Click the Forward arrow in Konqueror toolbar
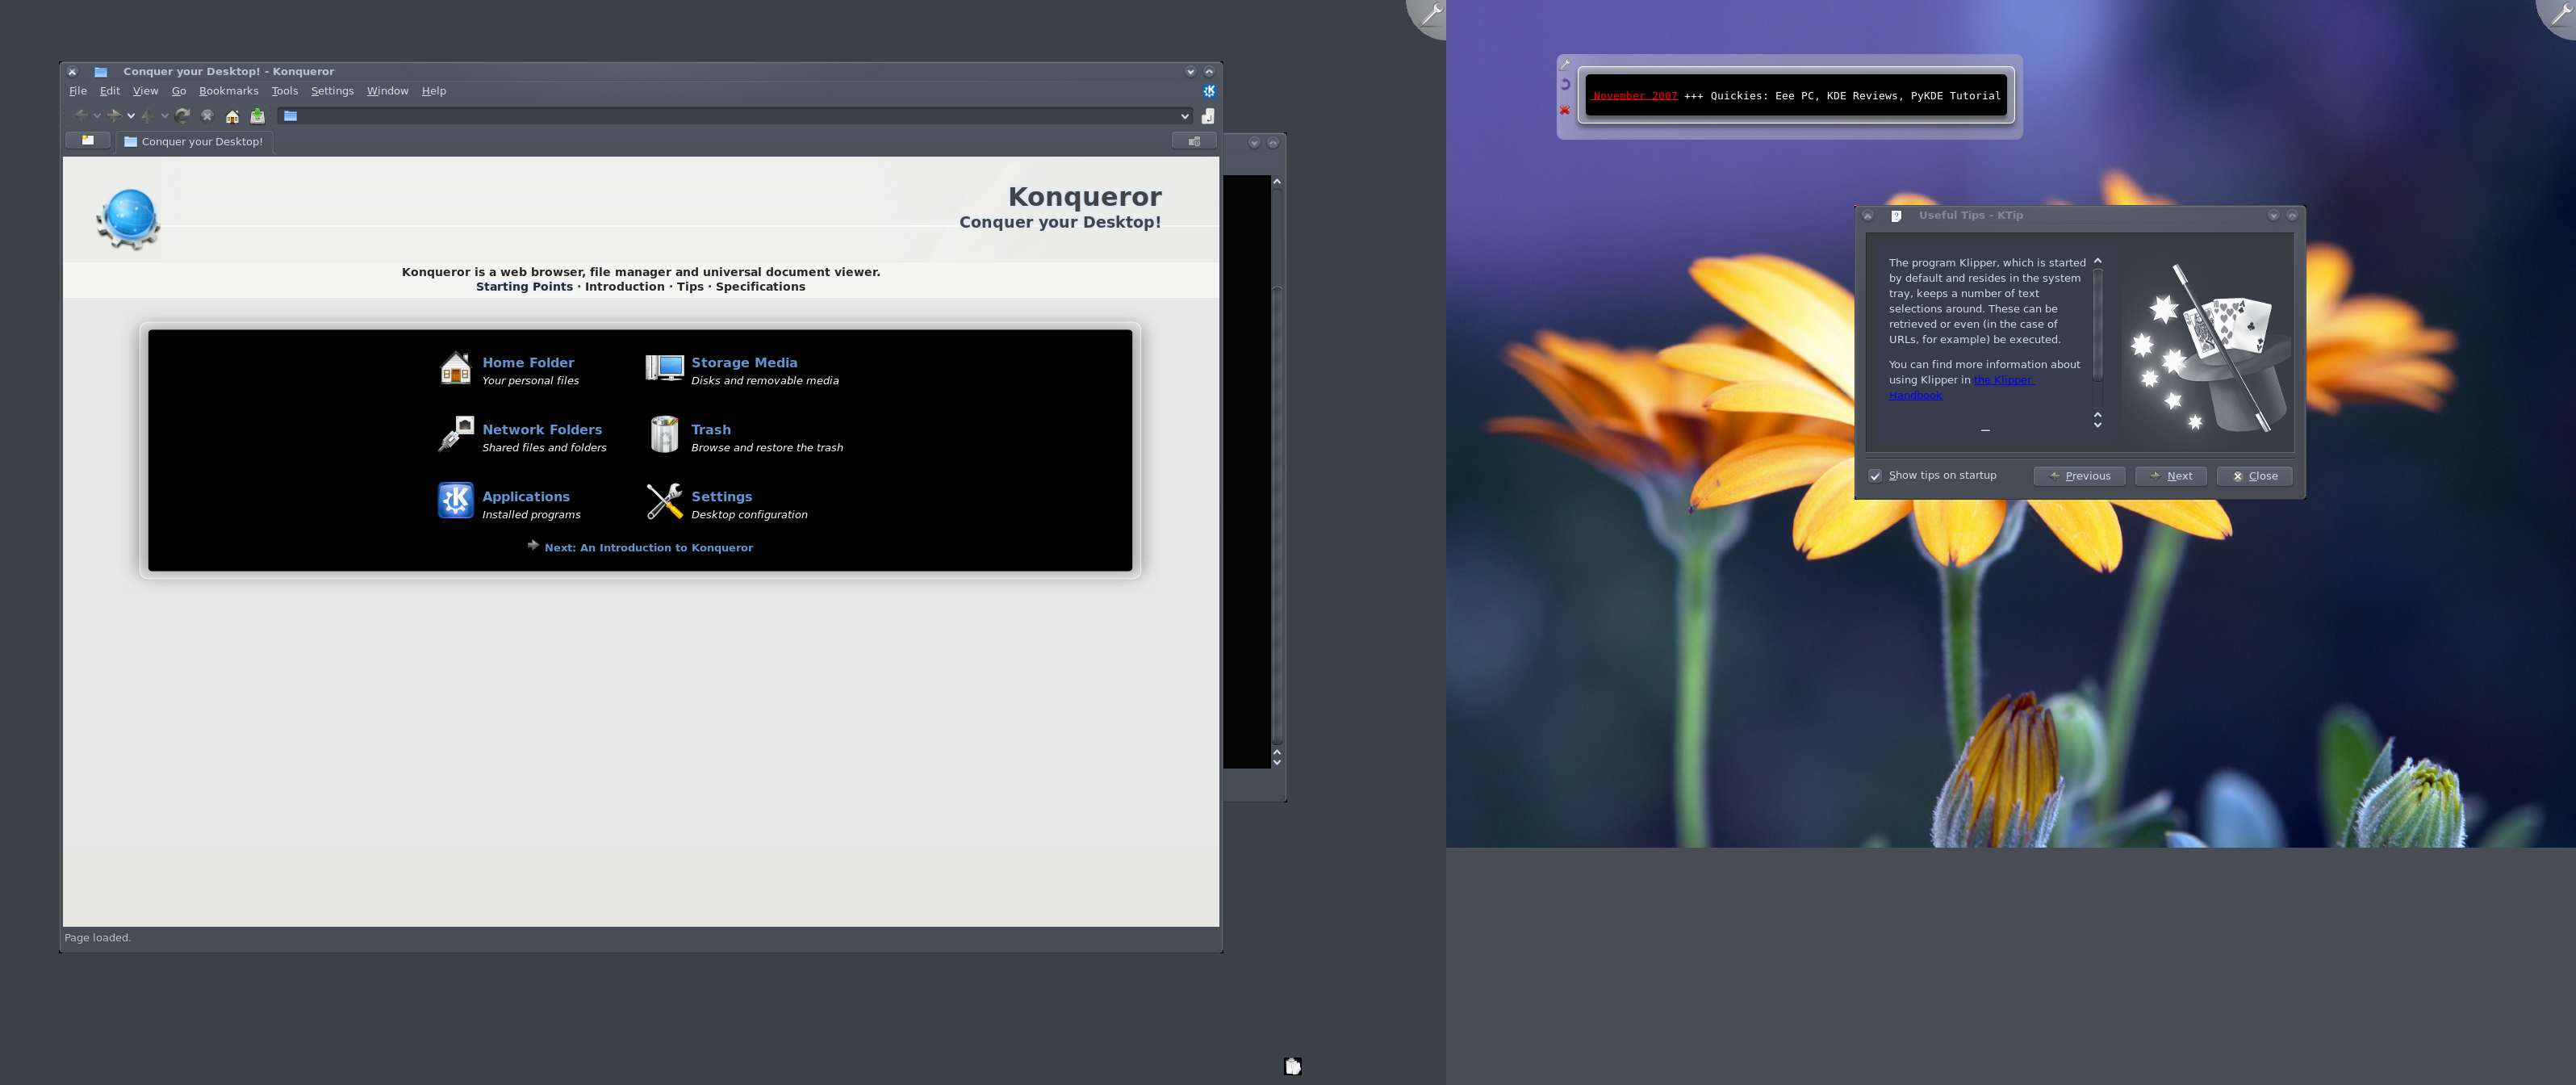Viewport: 2576px width, 1085px height. click(114, 116)
